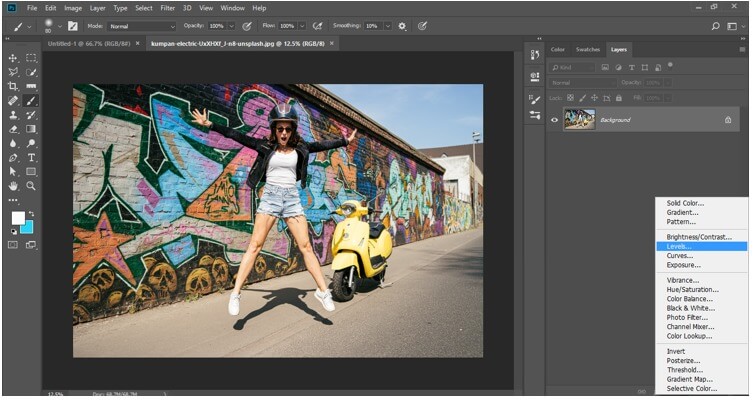The width and height of the screenshot is (754, 402).
Task: Select the Eraser tool
Action: coord(13,129)
